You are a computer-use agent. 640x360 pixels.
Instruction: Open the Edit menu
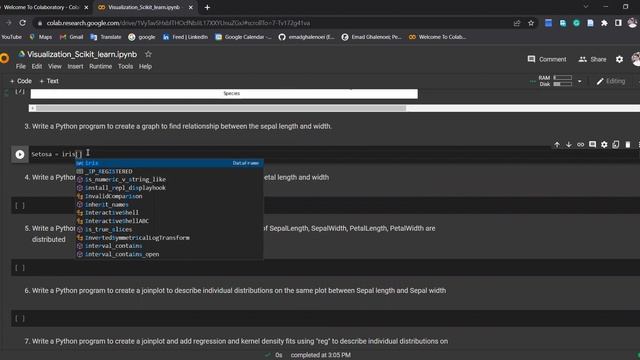(37, 66)
